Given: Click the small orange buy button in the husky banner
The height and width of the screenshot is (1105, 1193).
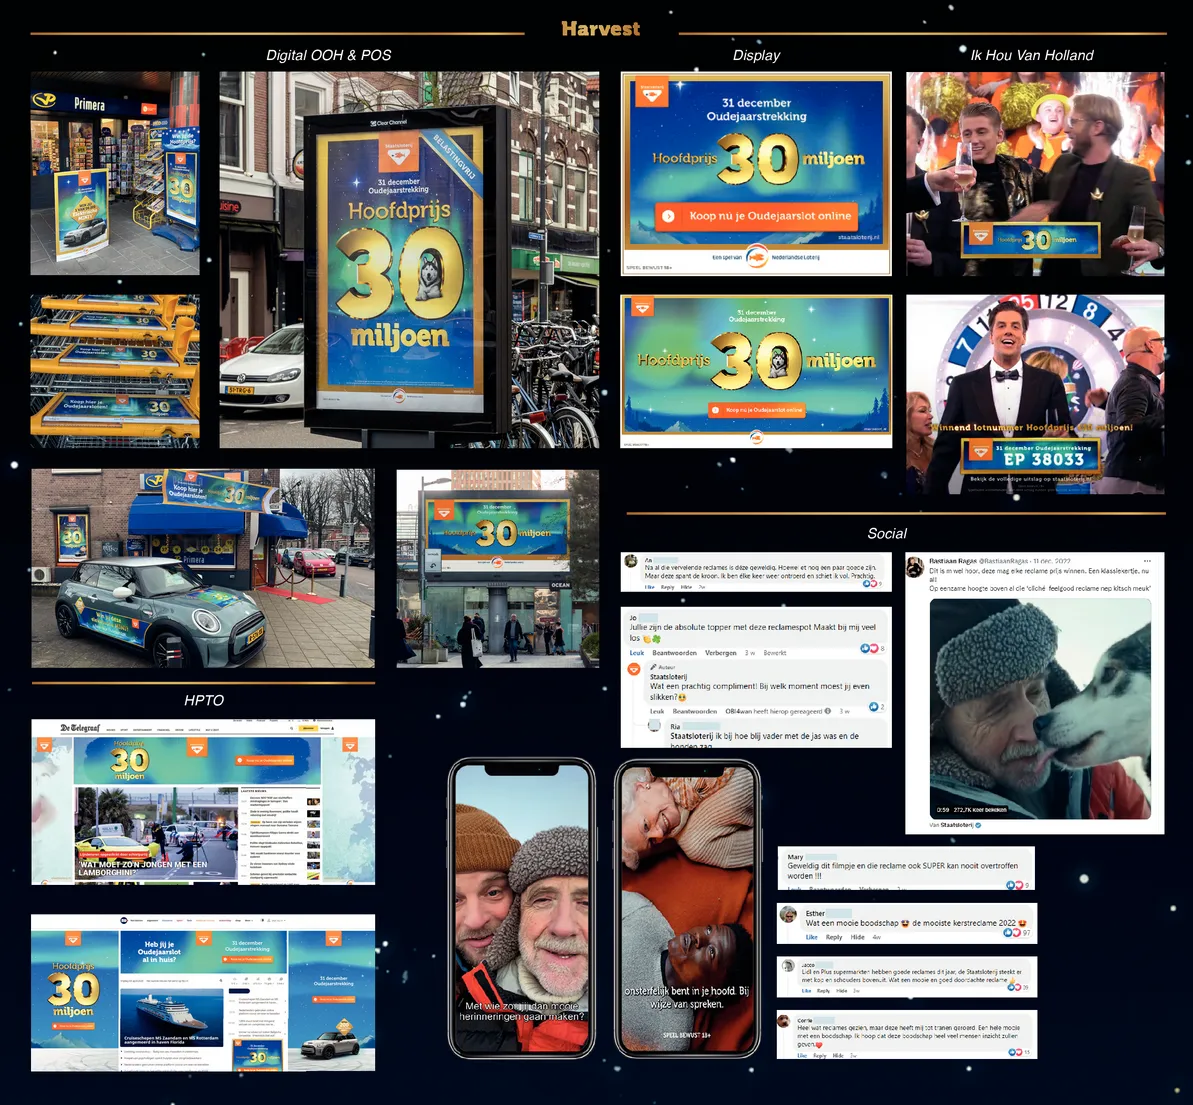Looking at the screenshot, I should tap(756, 409).
